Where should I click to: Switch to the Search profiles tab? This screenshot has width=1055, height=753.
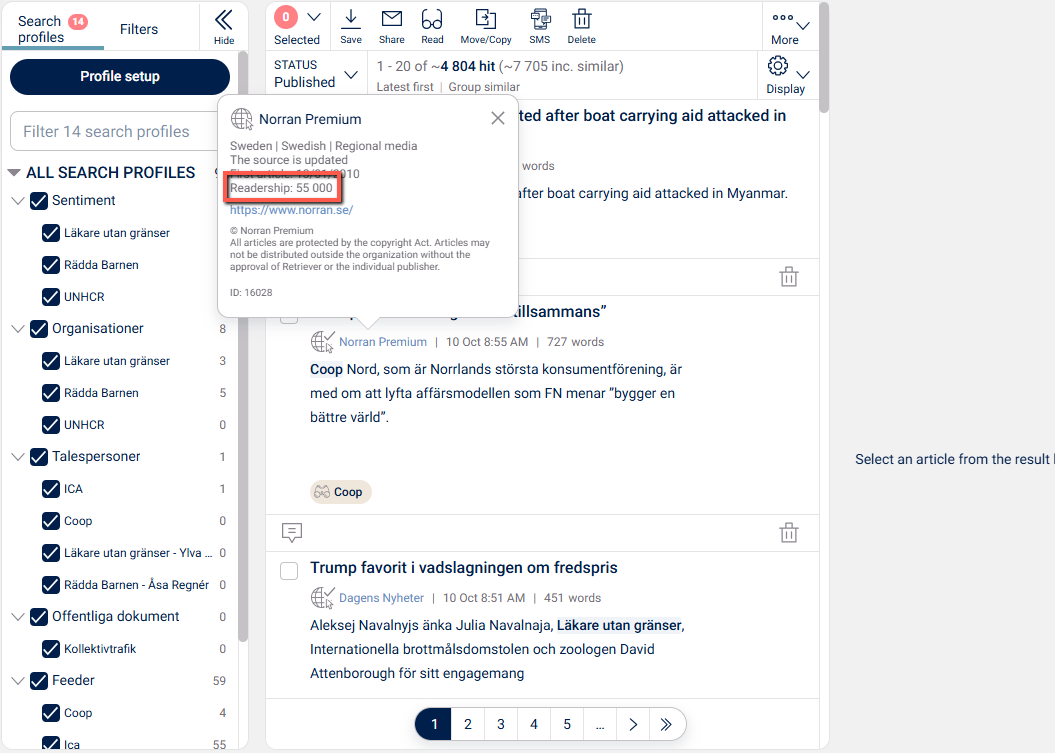point(52,29)
